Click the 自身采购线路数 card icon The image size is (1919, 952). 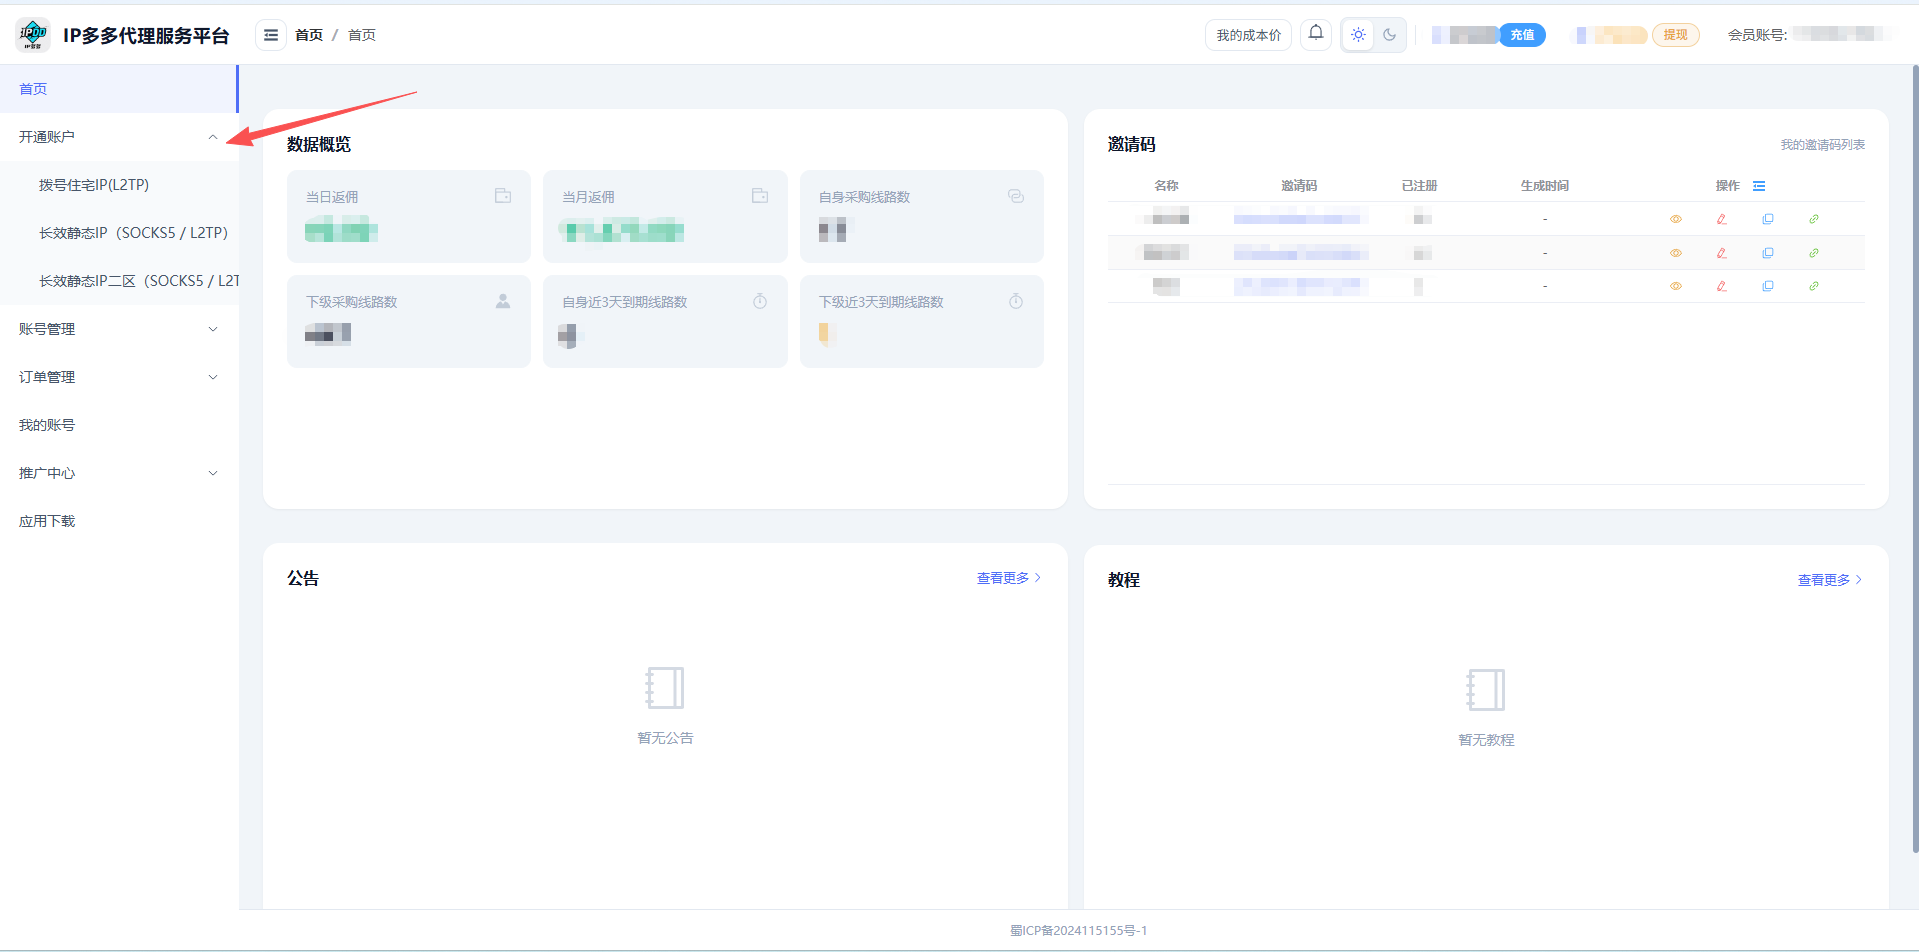tap(1016, 196)
